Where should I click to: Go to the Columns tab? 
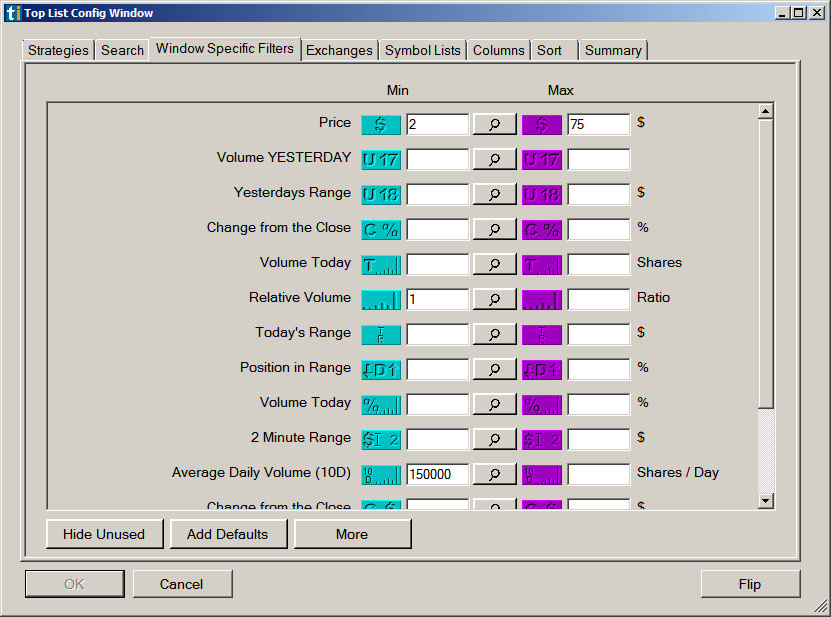[x=499, y=50]
